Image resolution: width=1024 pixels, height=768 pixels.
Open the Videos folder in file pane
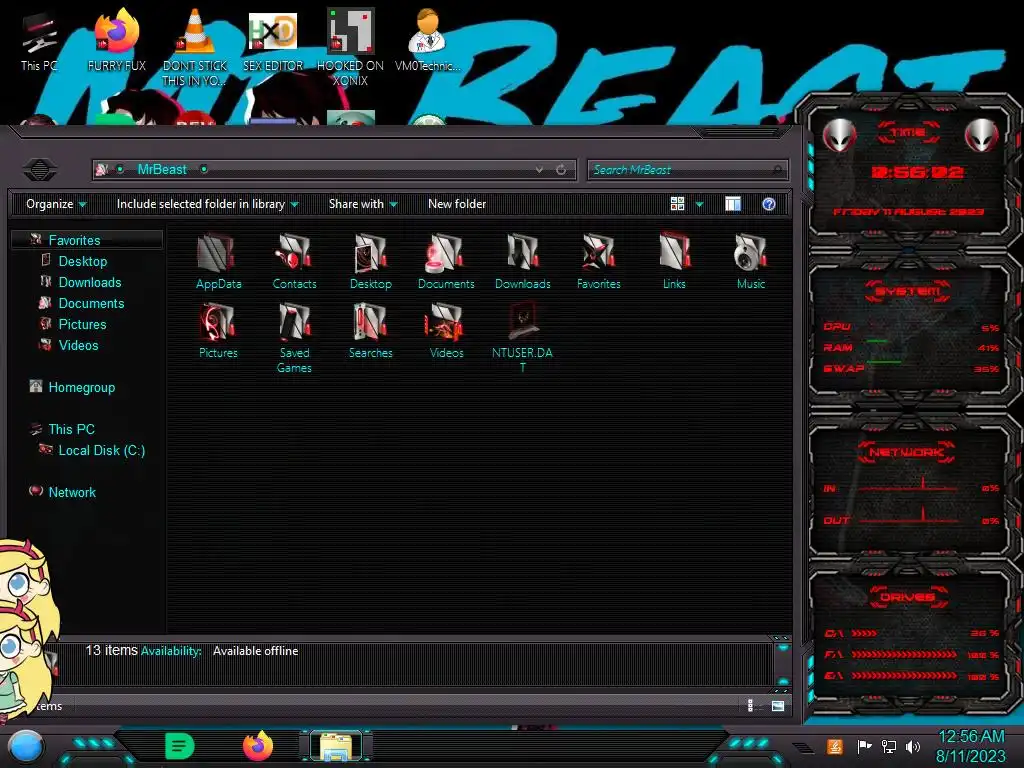pos(446,330)
